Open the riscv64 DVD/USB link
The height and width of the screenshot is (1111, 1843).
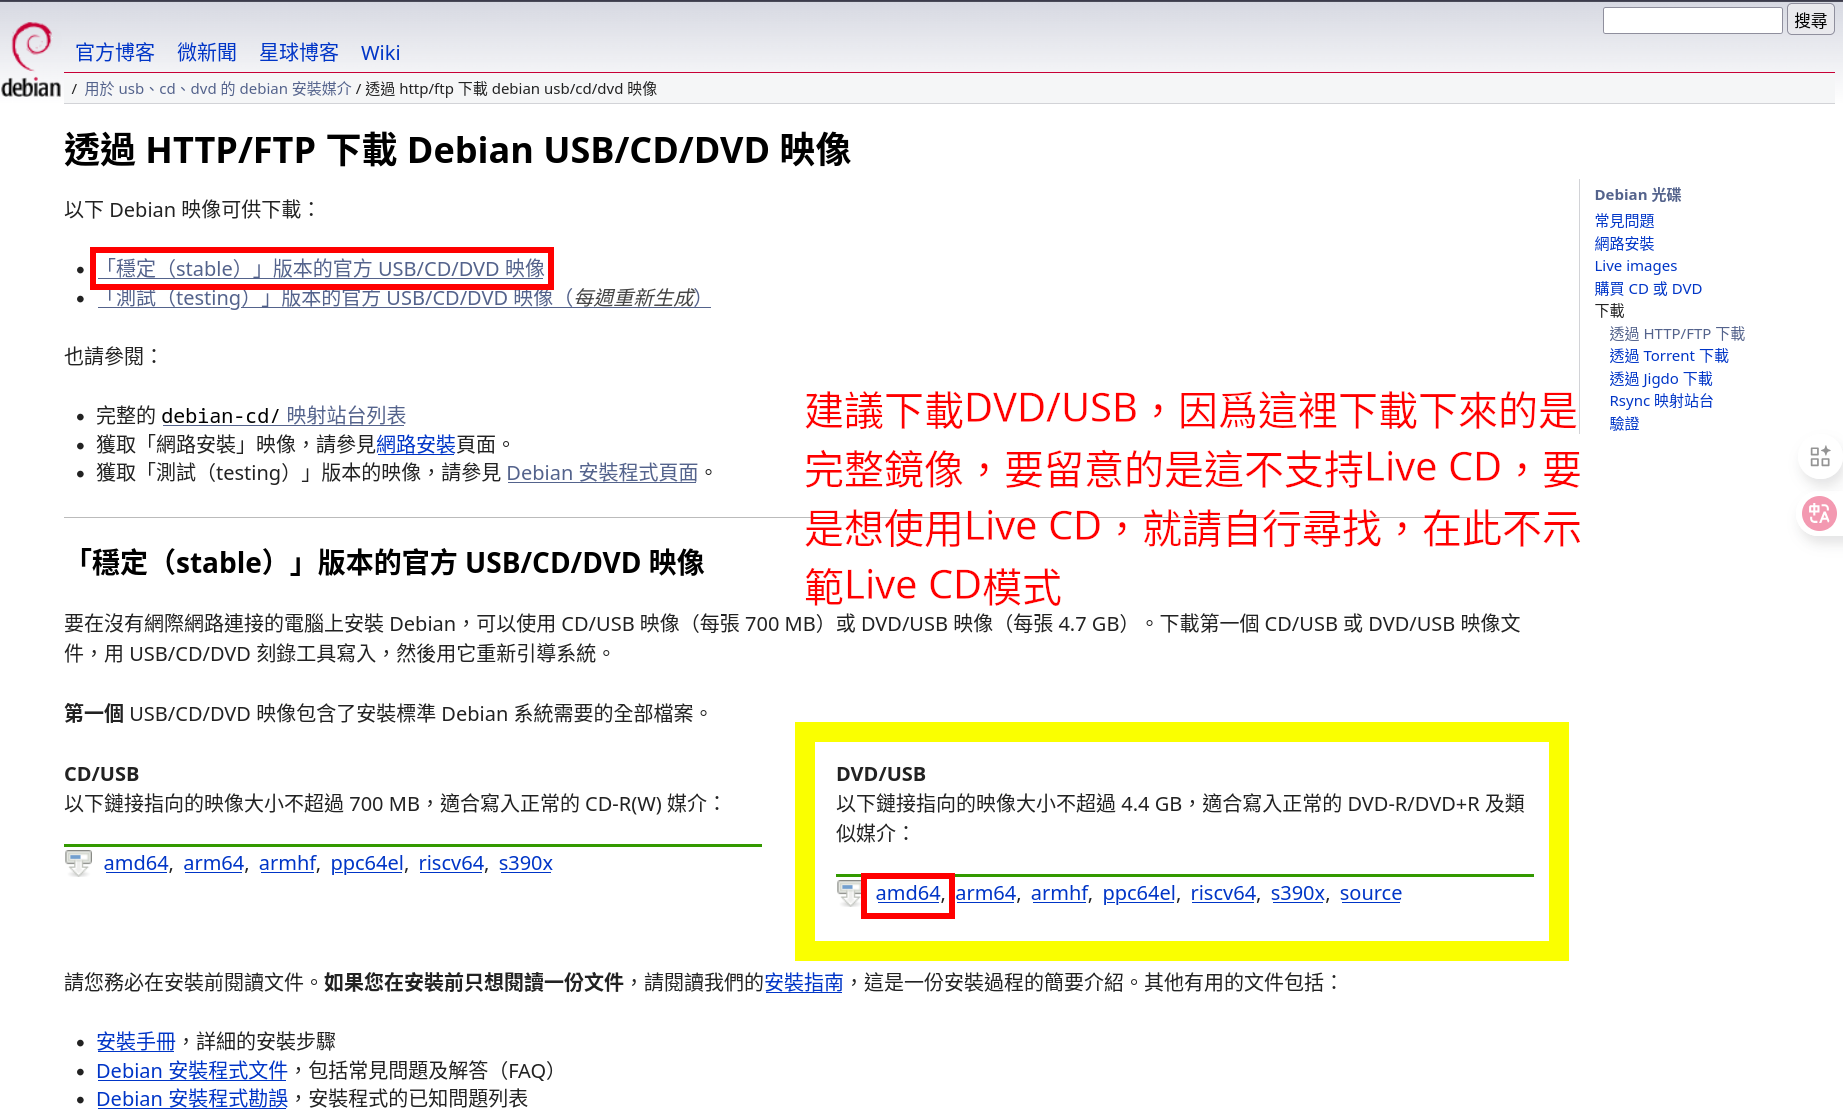[x=1222, y=893]
